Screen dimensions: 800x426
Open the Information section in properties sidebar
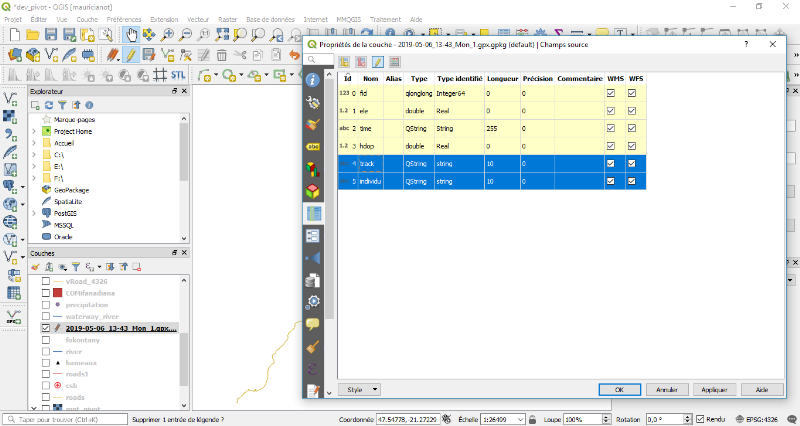point(313,80)
